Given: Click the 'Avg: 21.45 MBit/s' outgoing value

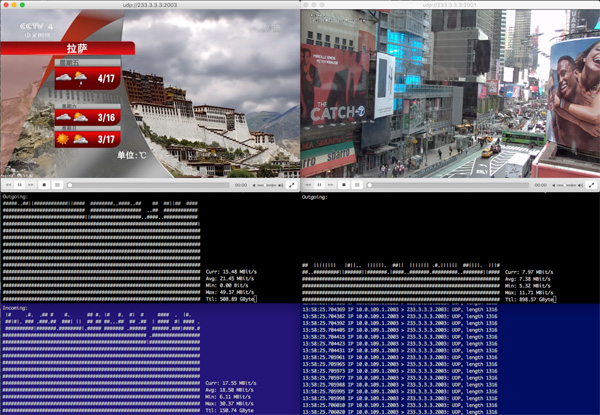Looking at the screenshot, I should pos(230,278).
